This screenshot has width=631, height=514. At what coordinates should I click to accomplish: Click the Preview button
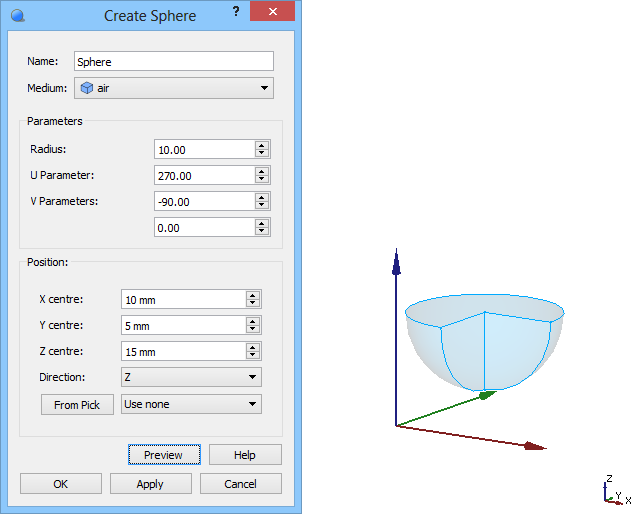164,455
